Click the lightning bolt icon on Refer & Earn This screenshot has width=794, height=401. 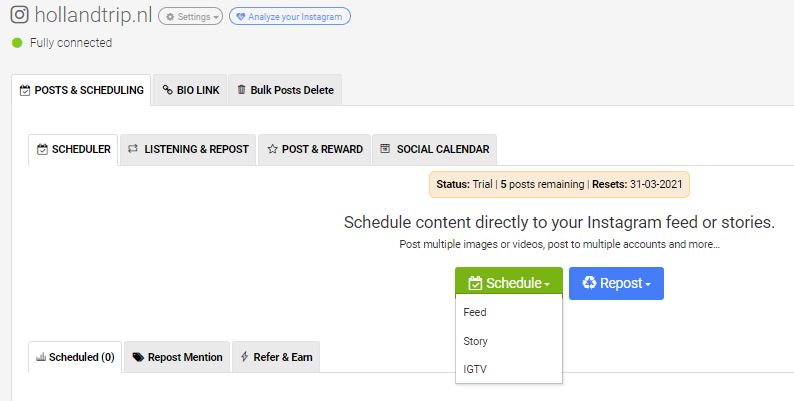click(245, 356)
